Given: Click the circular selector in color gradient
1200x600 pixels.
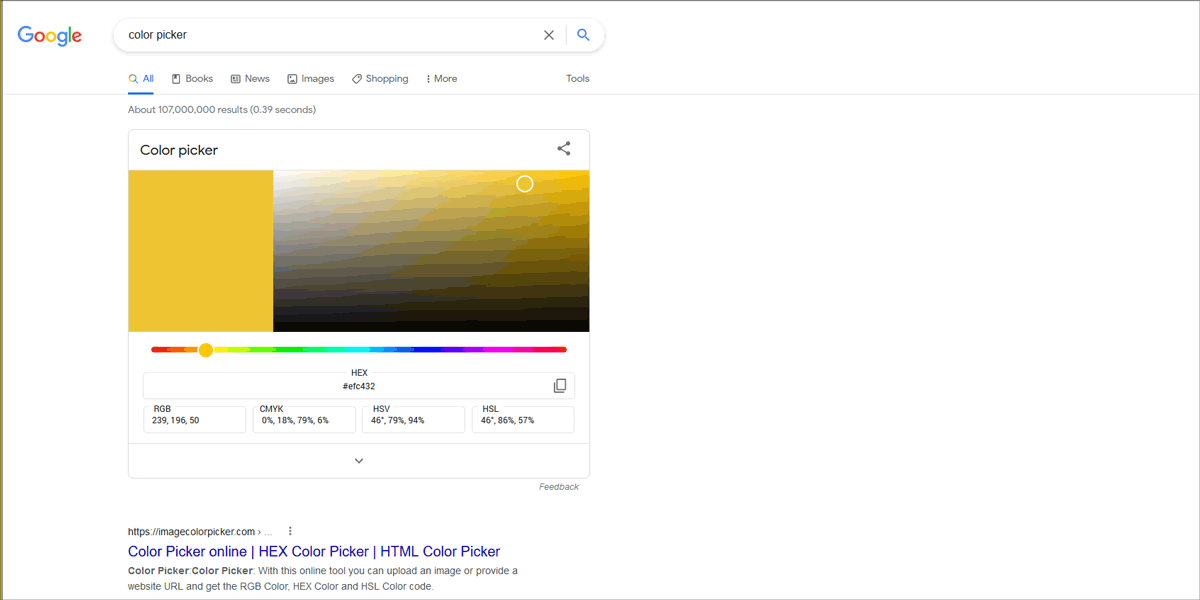Looking at the screenshot, I should pyautogui.click(x=525, y=184).
